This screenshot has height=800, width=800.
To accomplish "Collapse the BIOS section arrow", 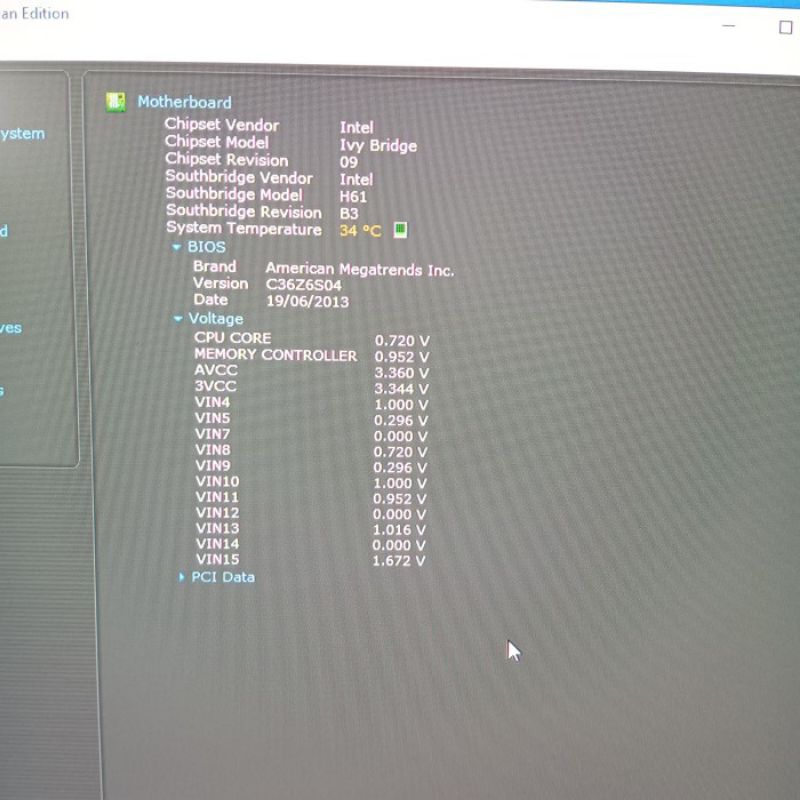I will pyautogui.click(x=177, y=247).
